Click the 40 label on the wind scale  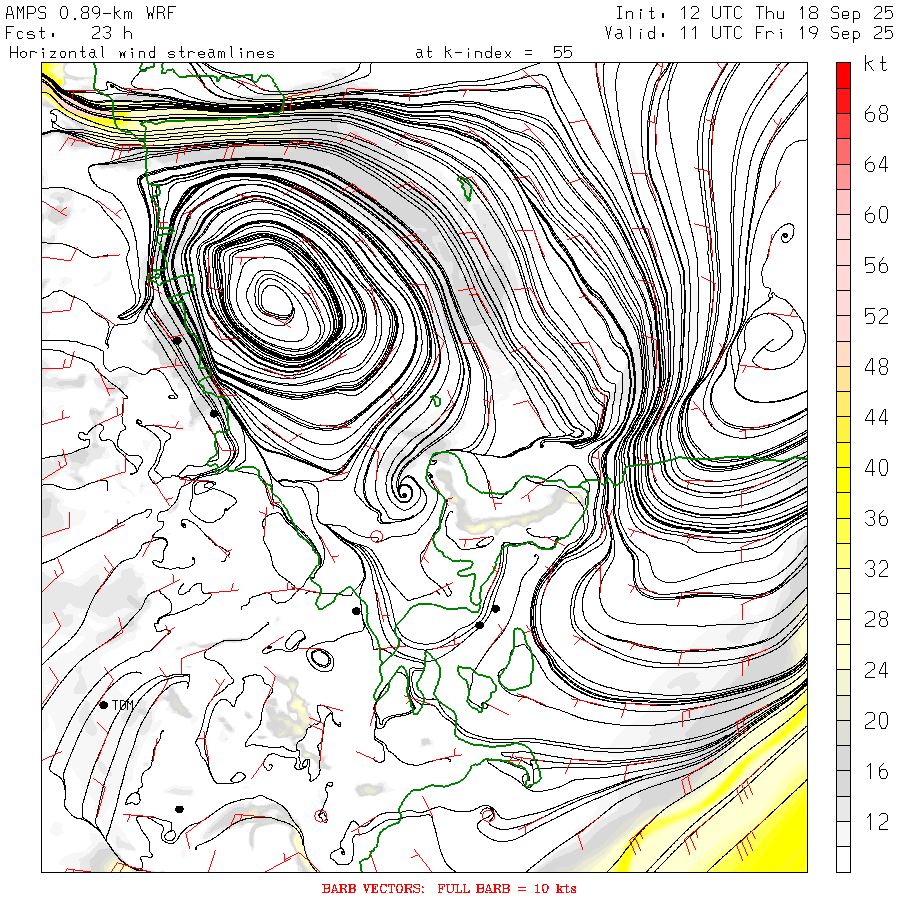pos(876,468)
